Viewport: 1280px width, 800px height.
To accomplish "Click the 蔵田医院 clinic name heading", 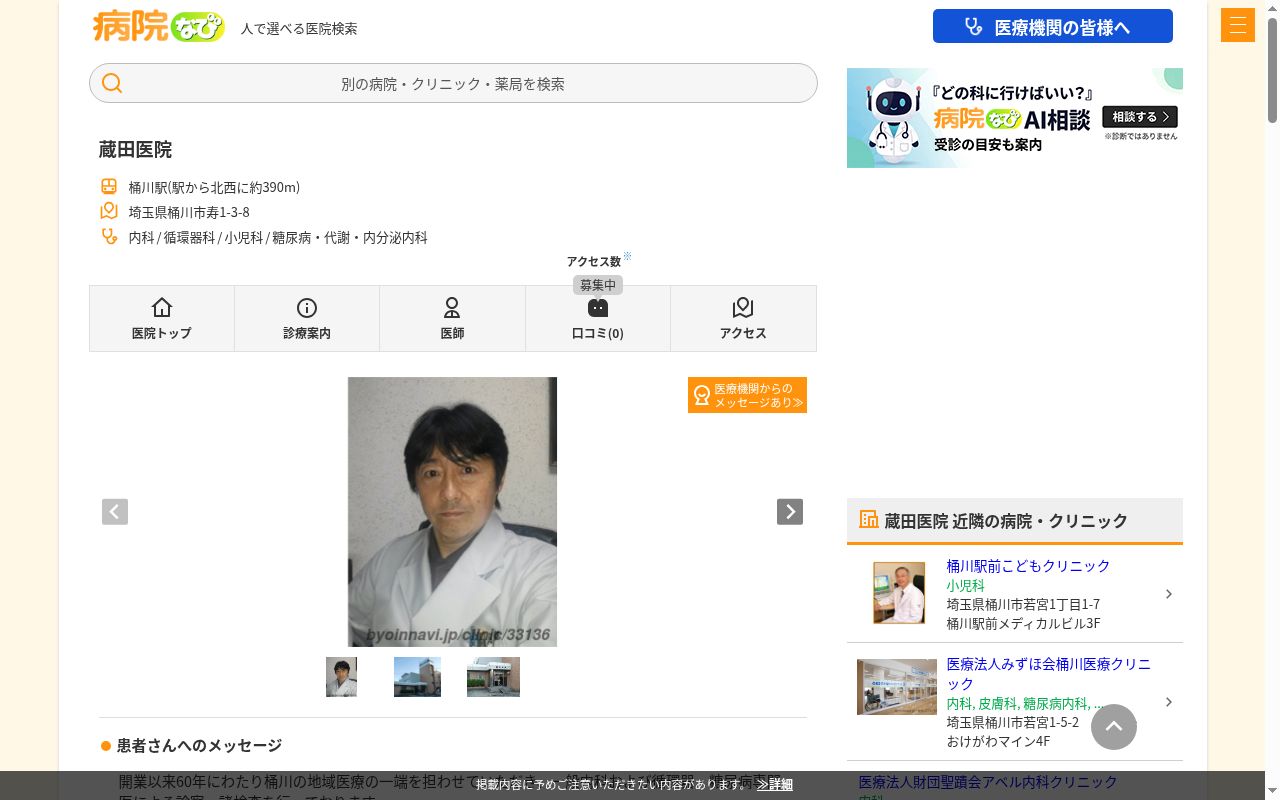I will (135, 150).
